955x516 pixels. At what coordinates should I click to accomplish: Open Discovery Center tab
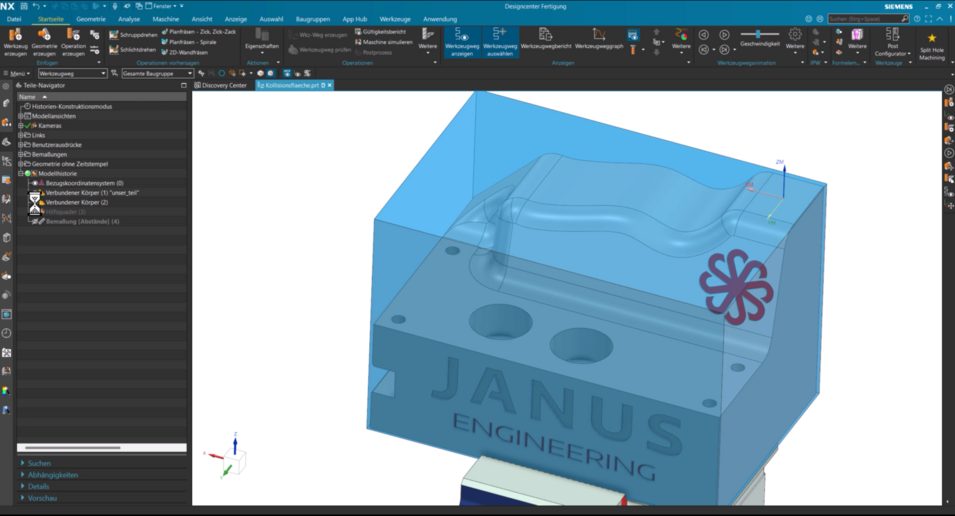pyautogui.click(x=220, y=85)
